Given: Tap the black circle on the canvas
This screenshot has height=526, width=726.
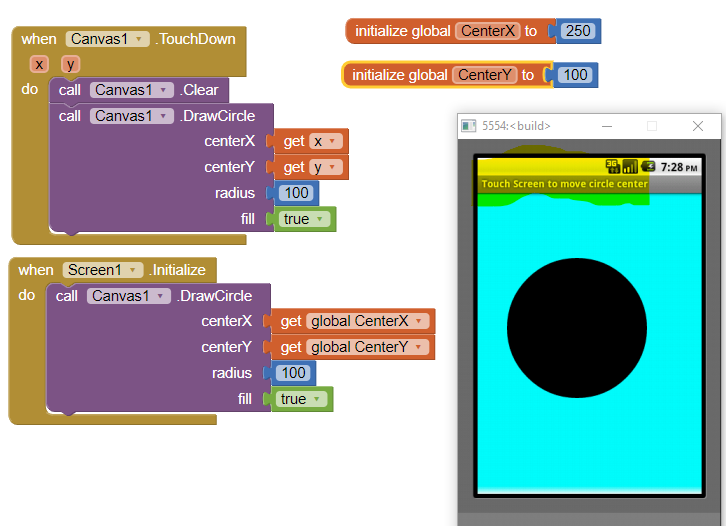Looking at the screenshot, I should [576, 328].
